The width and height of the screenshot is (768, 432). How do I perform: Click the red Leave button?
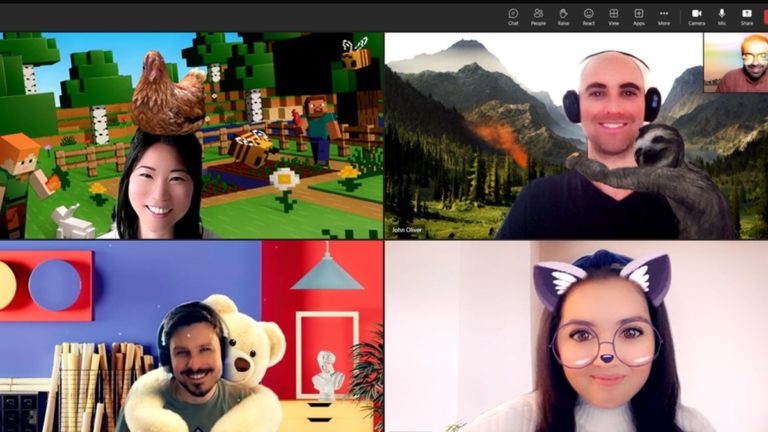pos(765,17)
